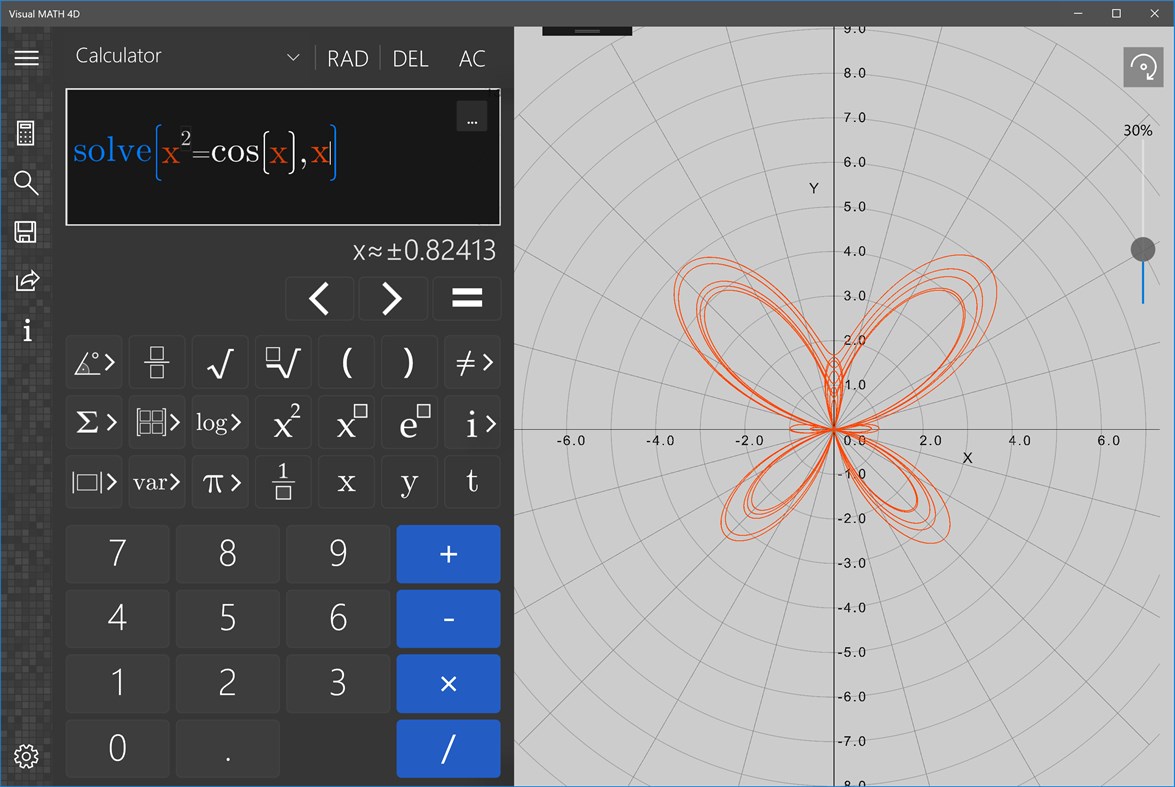This screenshot has height=787, width=1175.
Task: Tap digit 8 key
Action: click(228, 554)
